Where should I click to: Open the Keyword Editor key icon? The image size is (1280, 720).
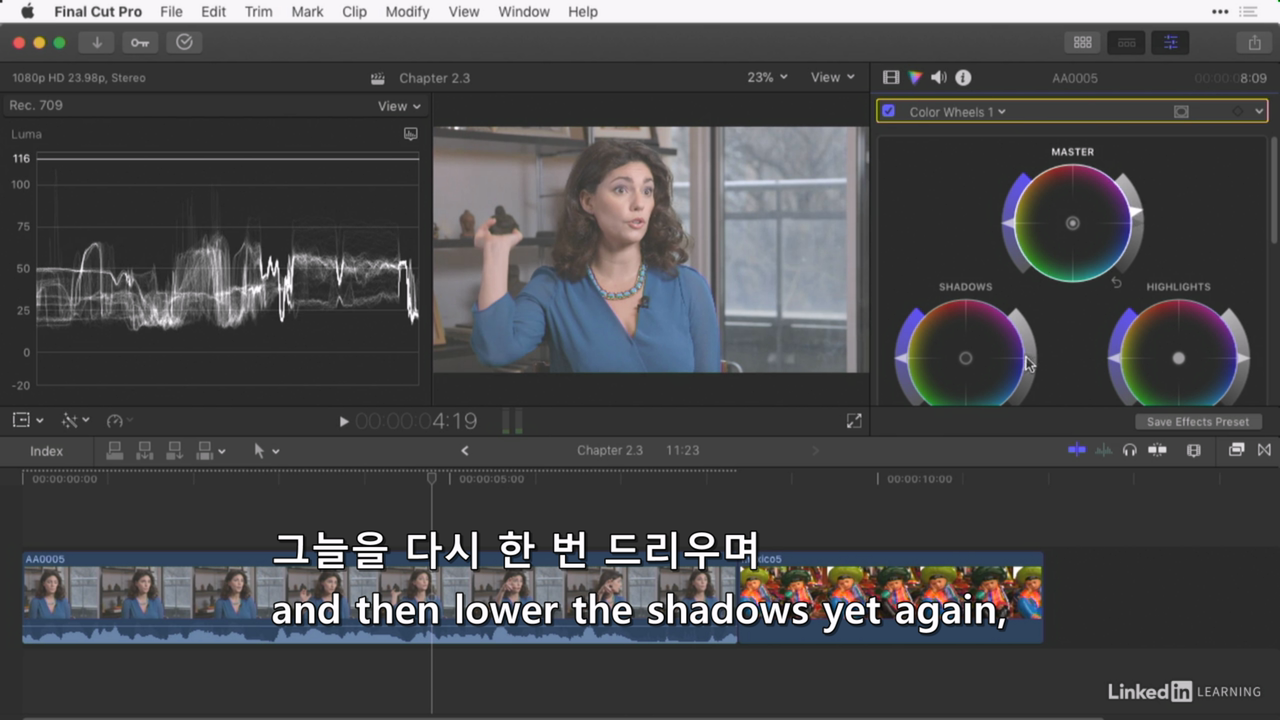click(x=140, y=42)
